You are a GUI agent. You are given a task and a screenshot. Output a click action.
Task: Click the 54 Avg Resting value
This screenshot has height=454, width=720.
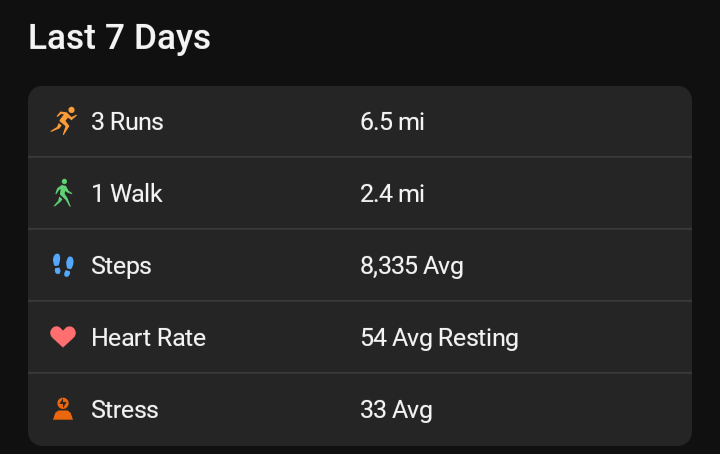(439, 337)
